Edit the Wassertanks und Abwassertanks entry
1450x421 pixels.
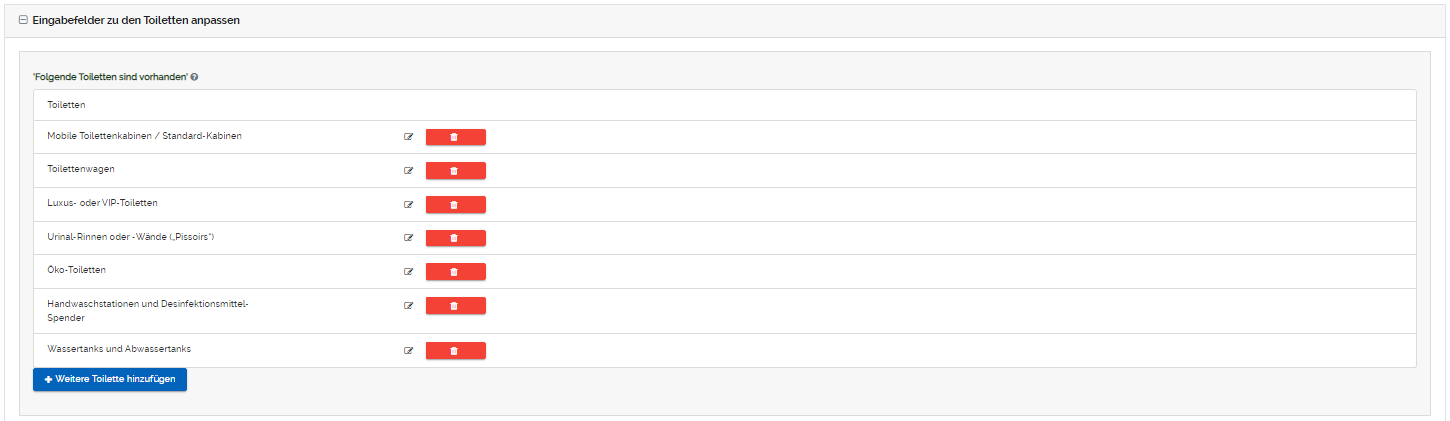pos(408,351)
